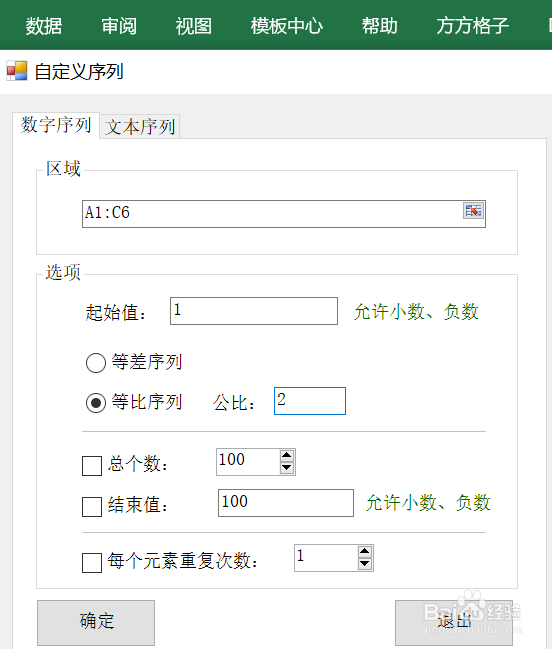Select the 等差序列 radio button
Viewport: 552px width, 649px height.
(96, 363)
